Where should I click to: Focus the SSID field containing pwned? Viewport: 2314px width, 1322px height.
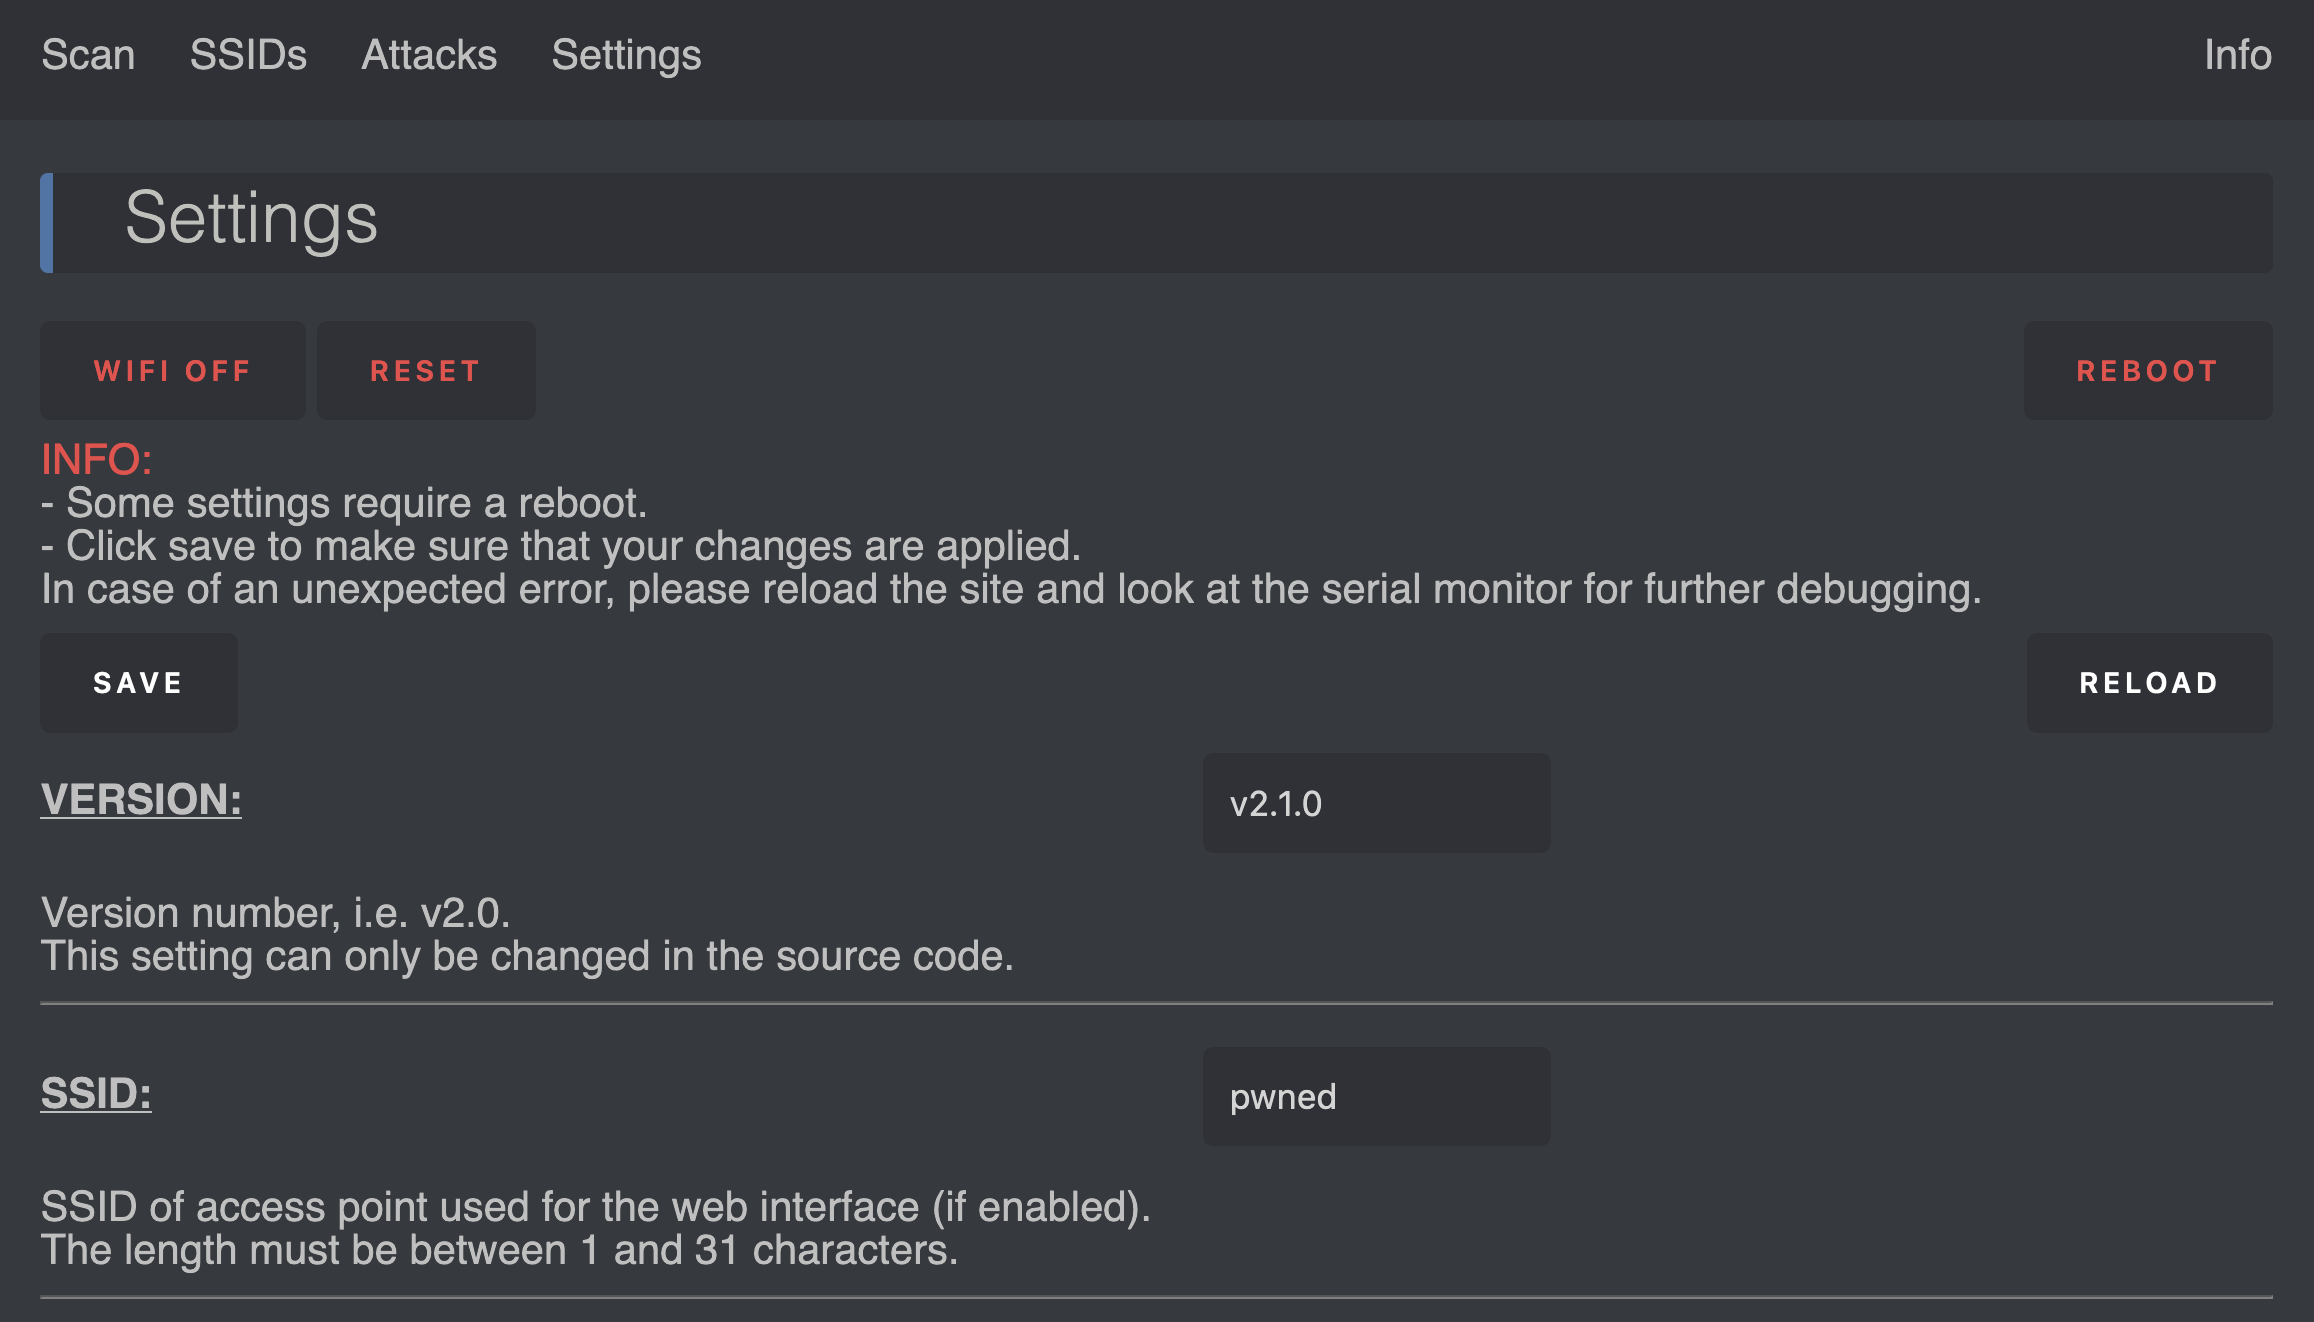tap(1376, 1096)
